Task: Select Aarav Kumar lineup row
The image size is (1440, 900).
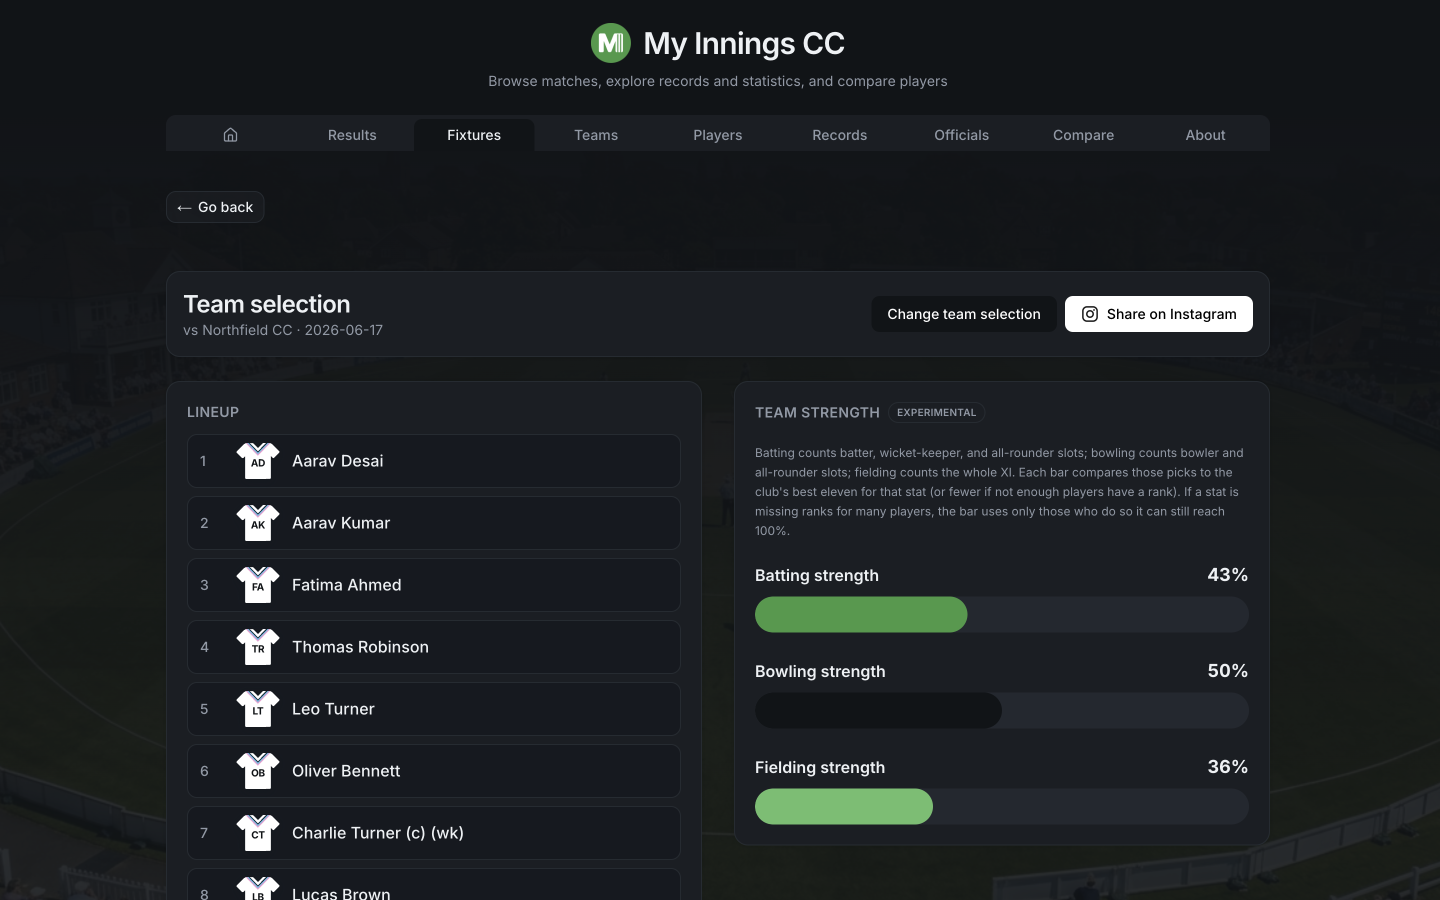Action: (434, 523)
